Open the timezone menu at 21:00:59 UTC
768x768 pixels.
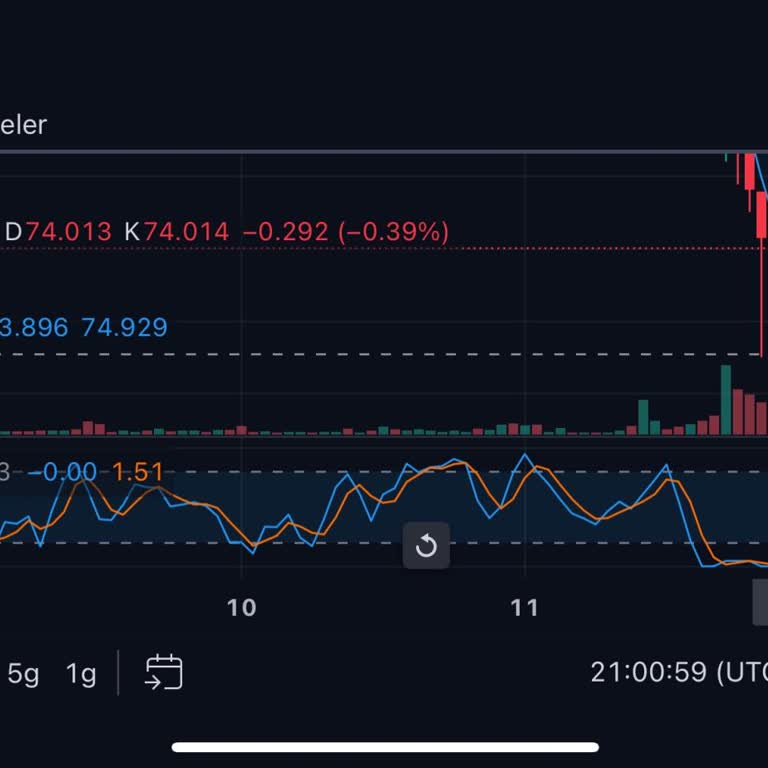click(678, 672)
